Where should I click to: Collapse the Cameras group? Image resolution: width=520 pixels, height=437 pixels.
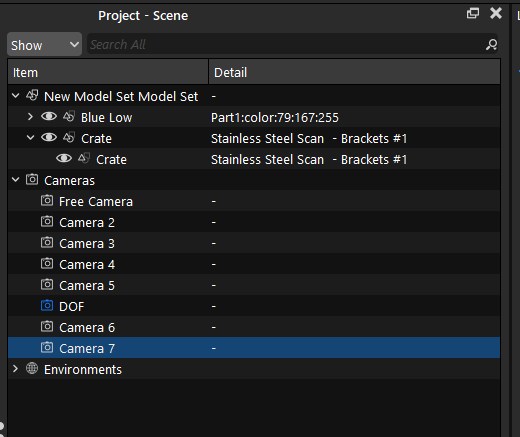[15, 180]
